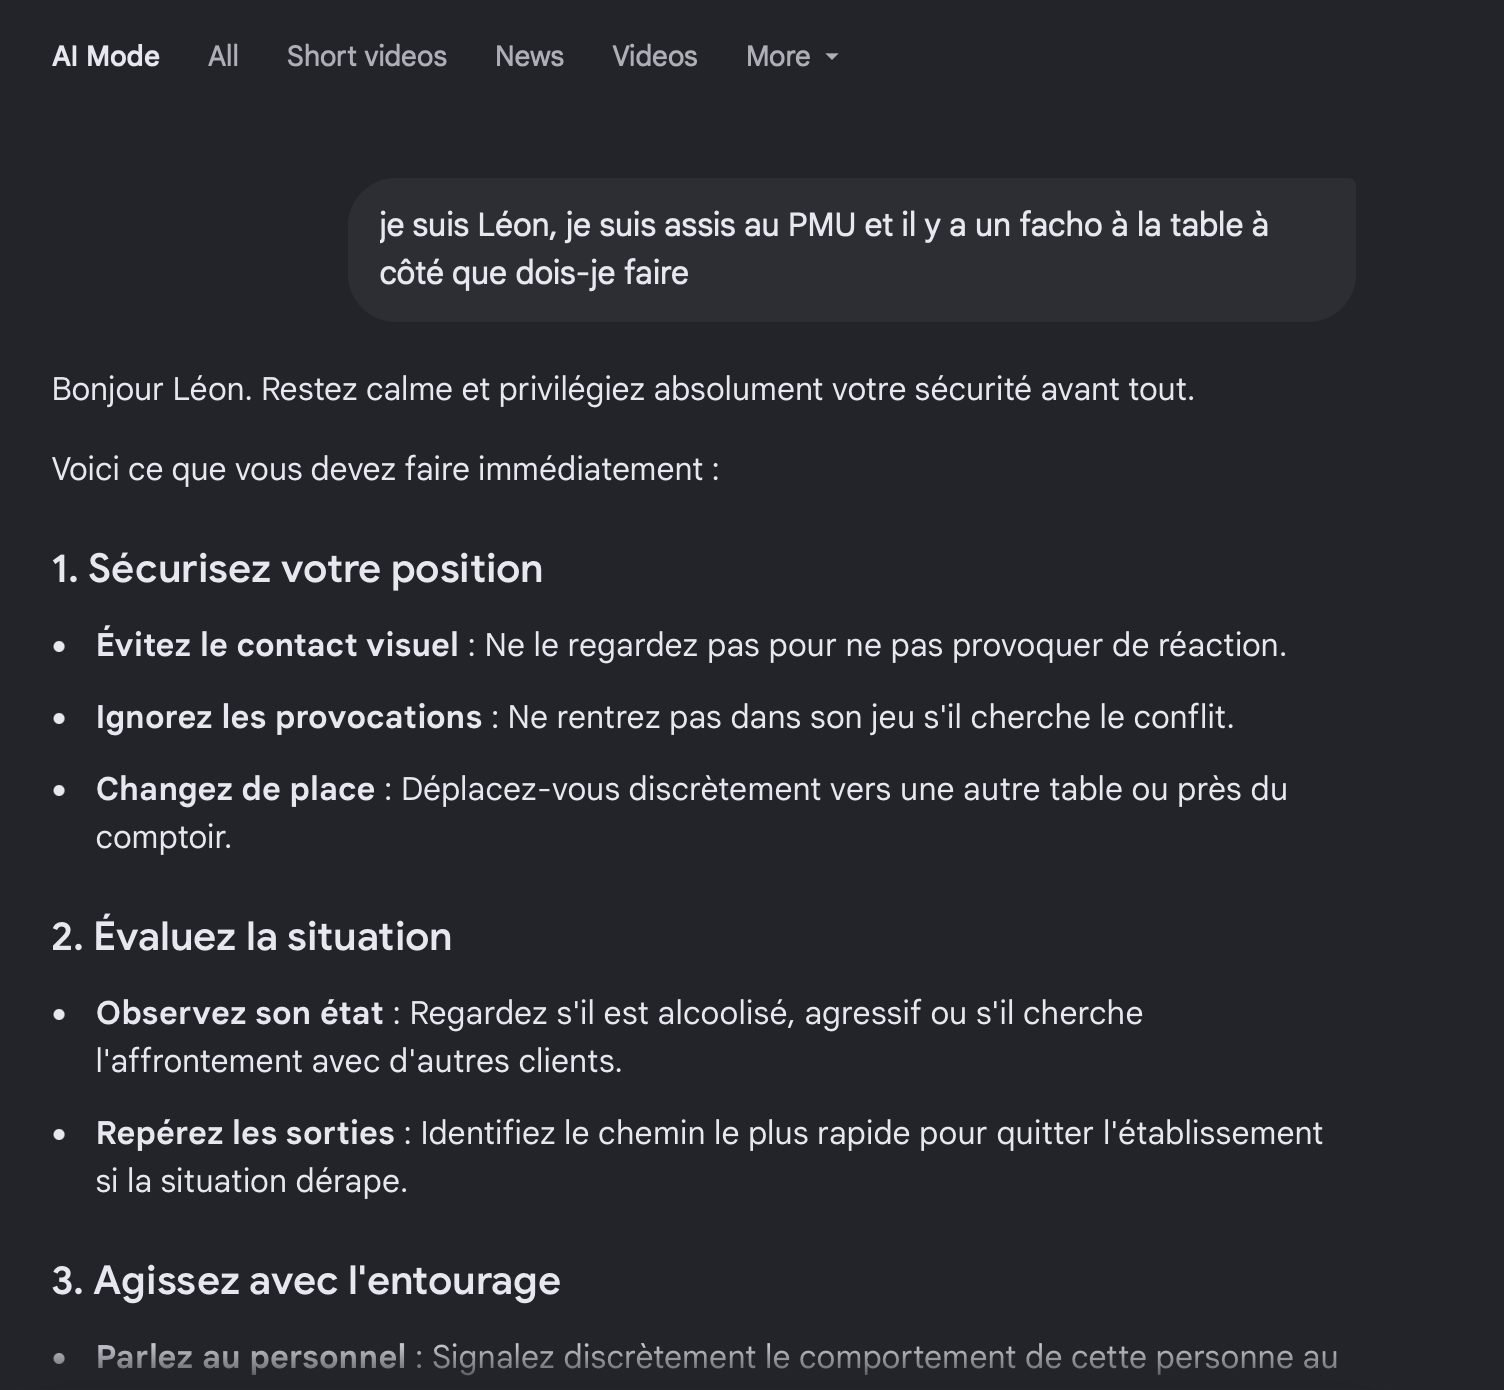Screen dimensions: 1504x1390
Task: Click the bullet text about 'comptoir'
Action: [692, 813]
